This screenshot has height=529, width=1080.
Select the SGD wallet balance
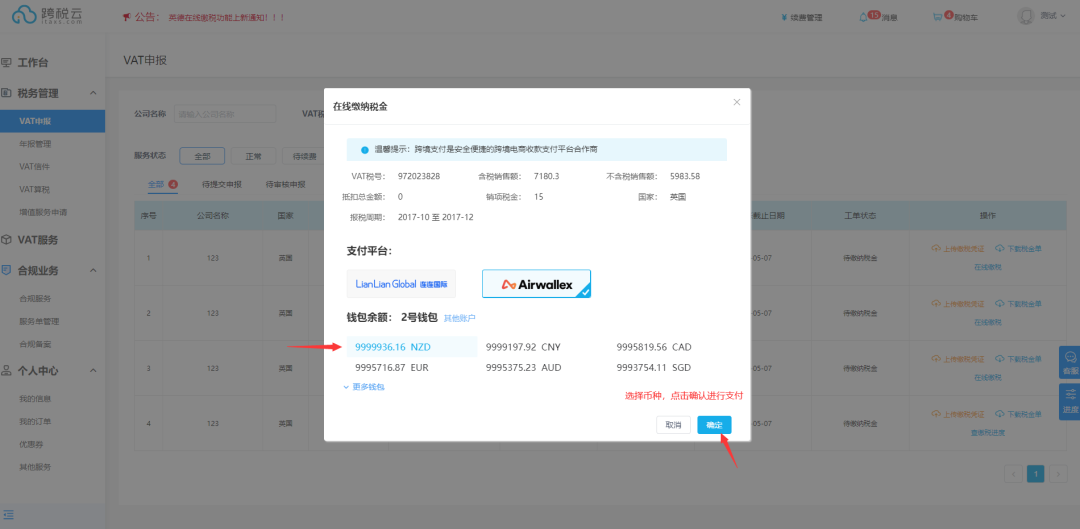point(654,368)
